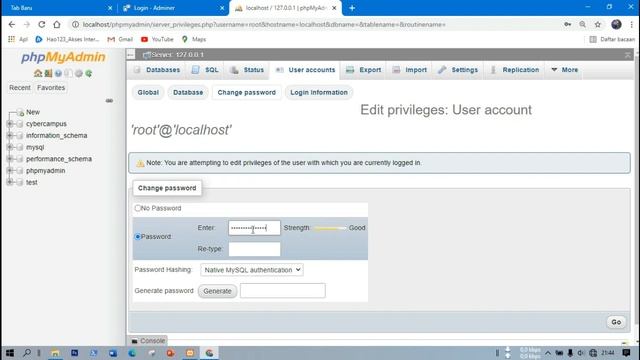Click the browser home icon
The width and height of the screenshot is (640, 360).
pos(57,24)
